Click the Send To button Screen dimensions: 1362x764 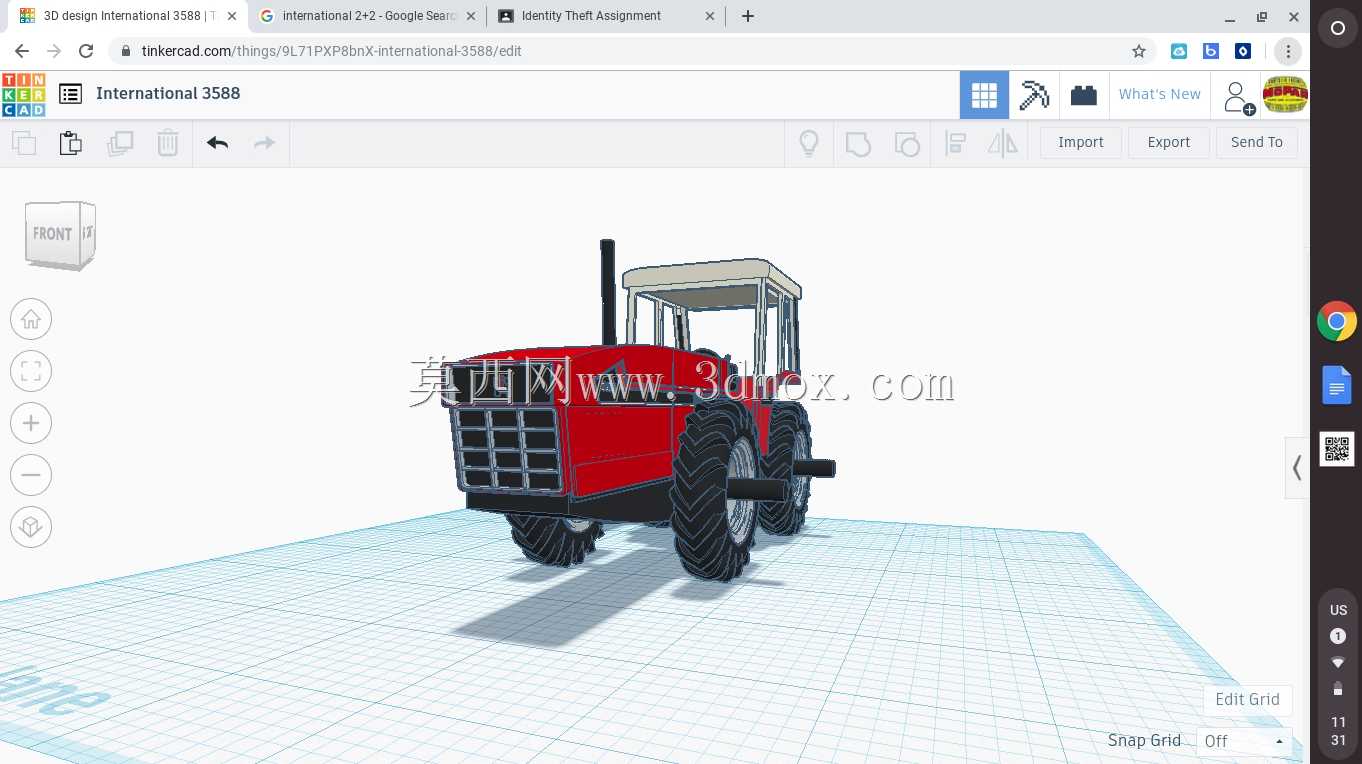coord(1257,142)
